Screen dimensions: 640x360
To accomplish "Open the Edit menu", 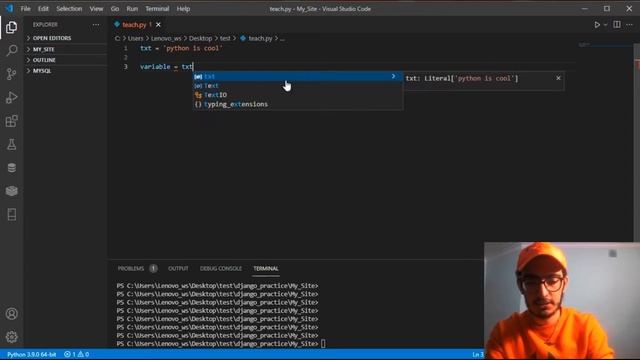I will point(43,9).
